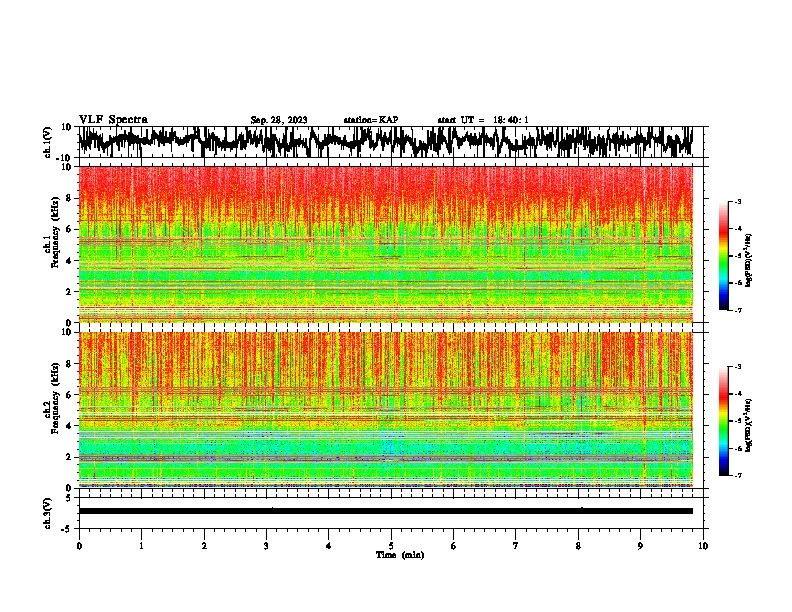Click the "5" minute time tick label
This screenshot has height=612, width=792.
(391, 546)
